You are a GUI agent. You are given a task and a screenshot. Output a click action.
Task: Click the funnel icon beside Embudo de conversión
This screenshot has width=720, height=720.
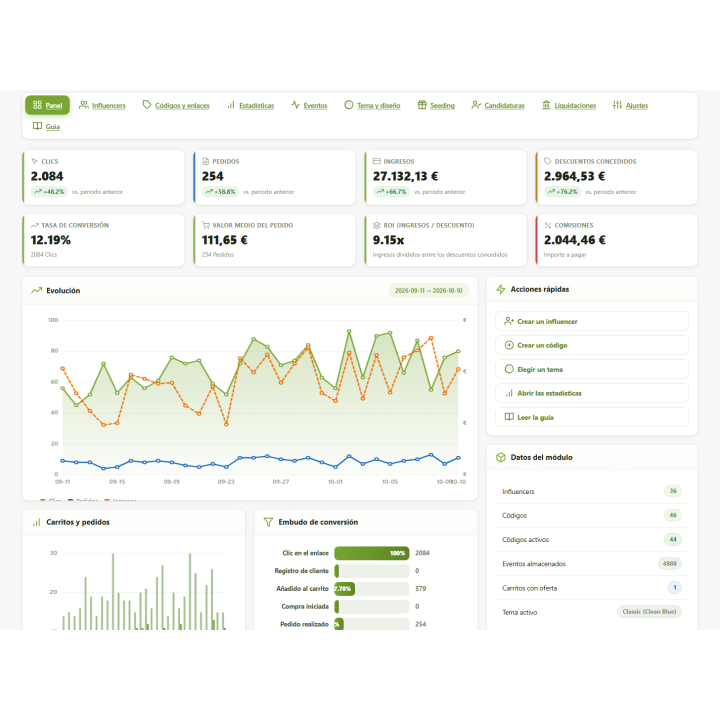(269, 522)
